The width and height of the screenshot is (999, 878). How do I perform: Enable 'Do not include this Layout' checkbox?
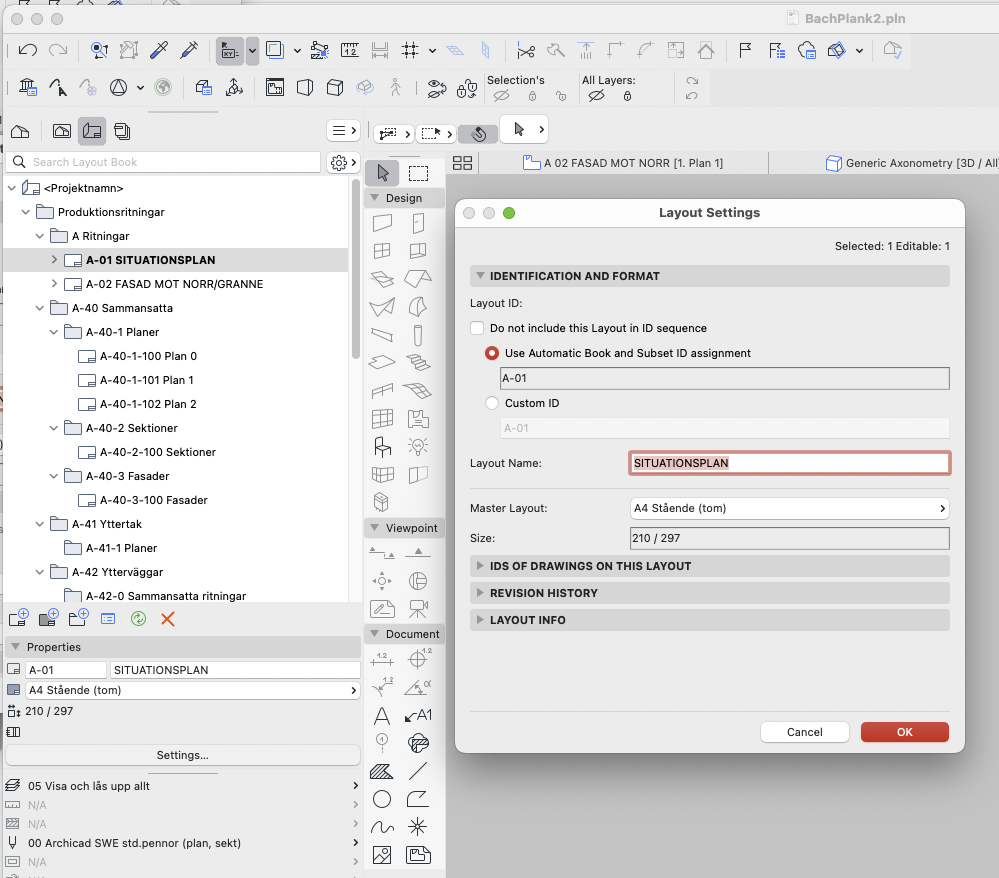tap(478, 328)
